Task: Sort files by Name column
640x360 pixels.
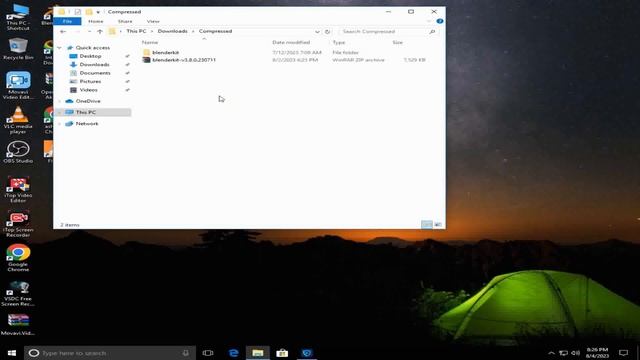Action: (x=150, y=42)
